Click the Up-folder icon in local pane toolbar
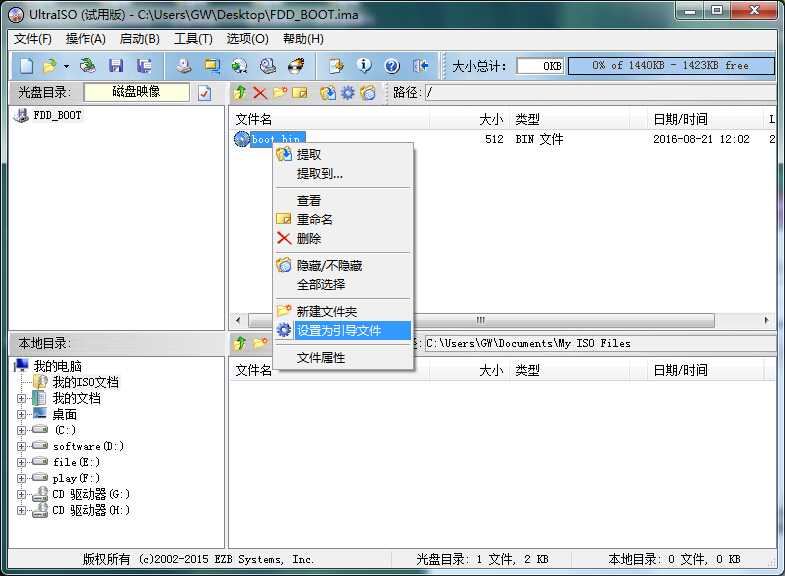Viewport: 785px width, 576px height. click(x=240, y=343)
